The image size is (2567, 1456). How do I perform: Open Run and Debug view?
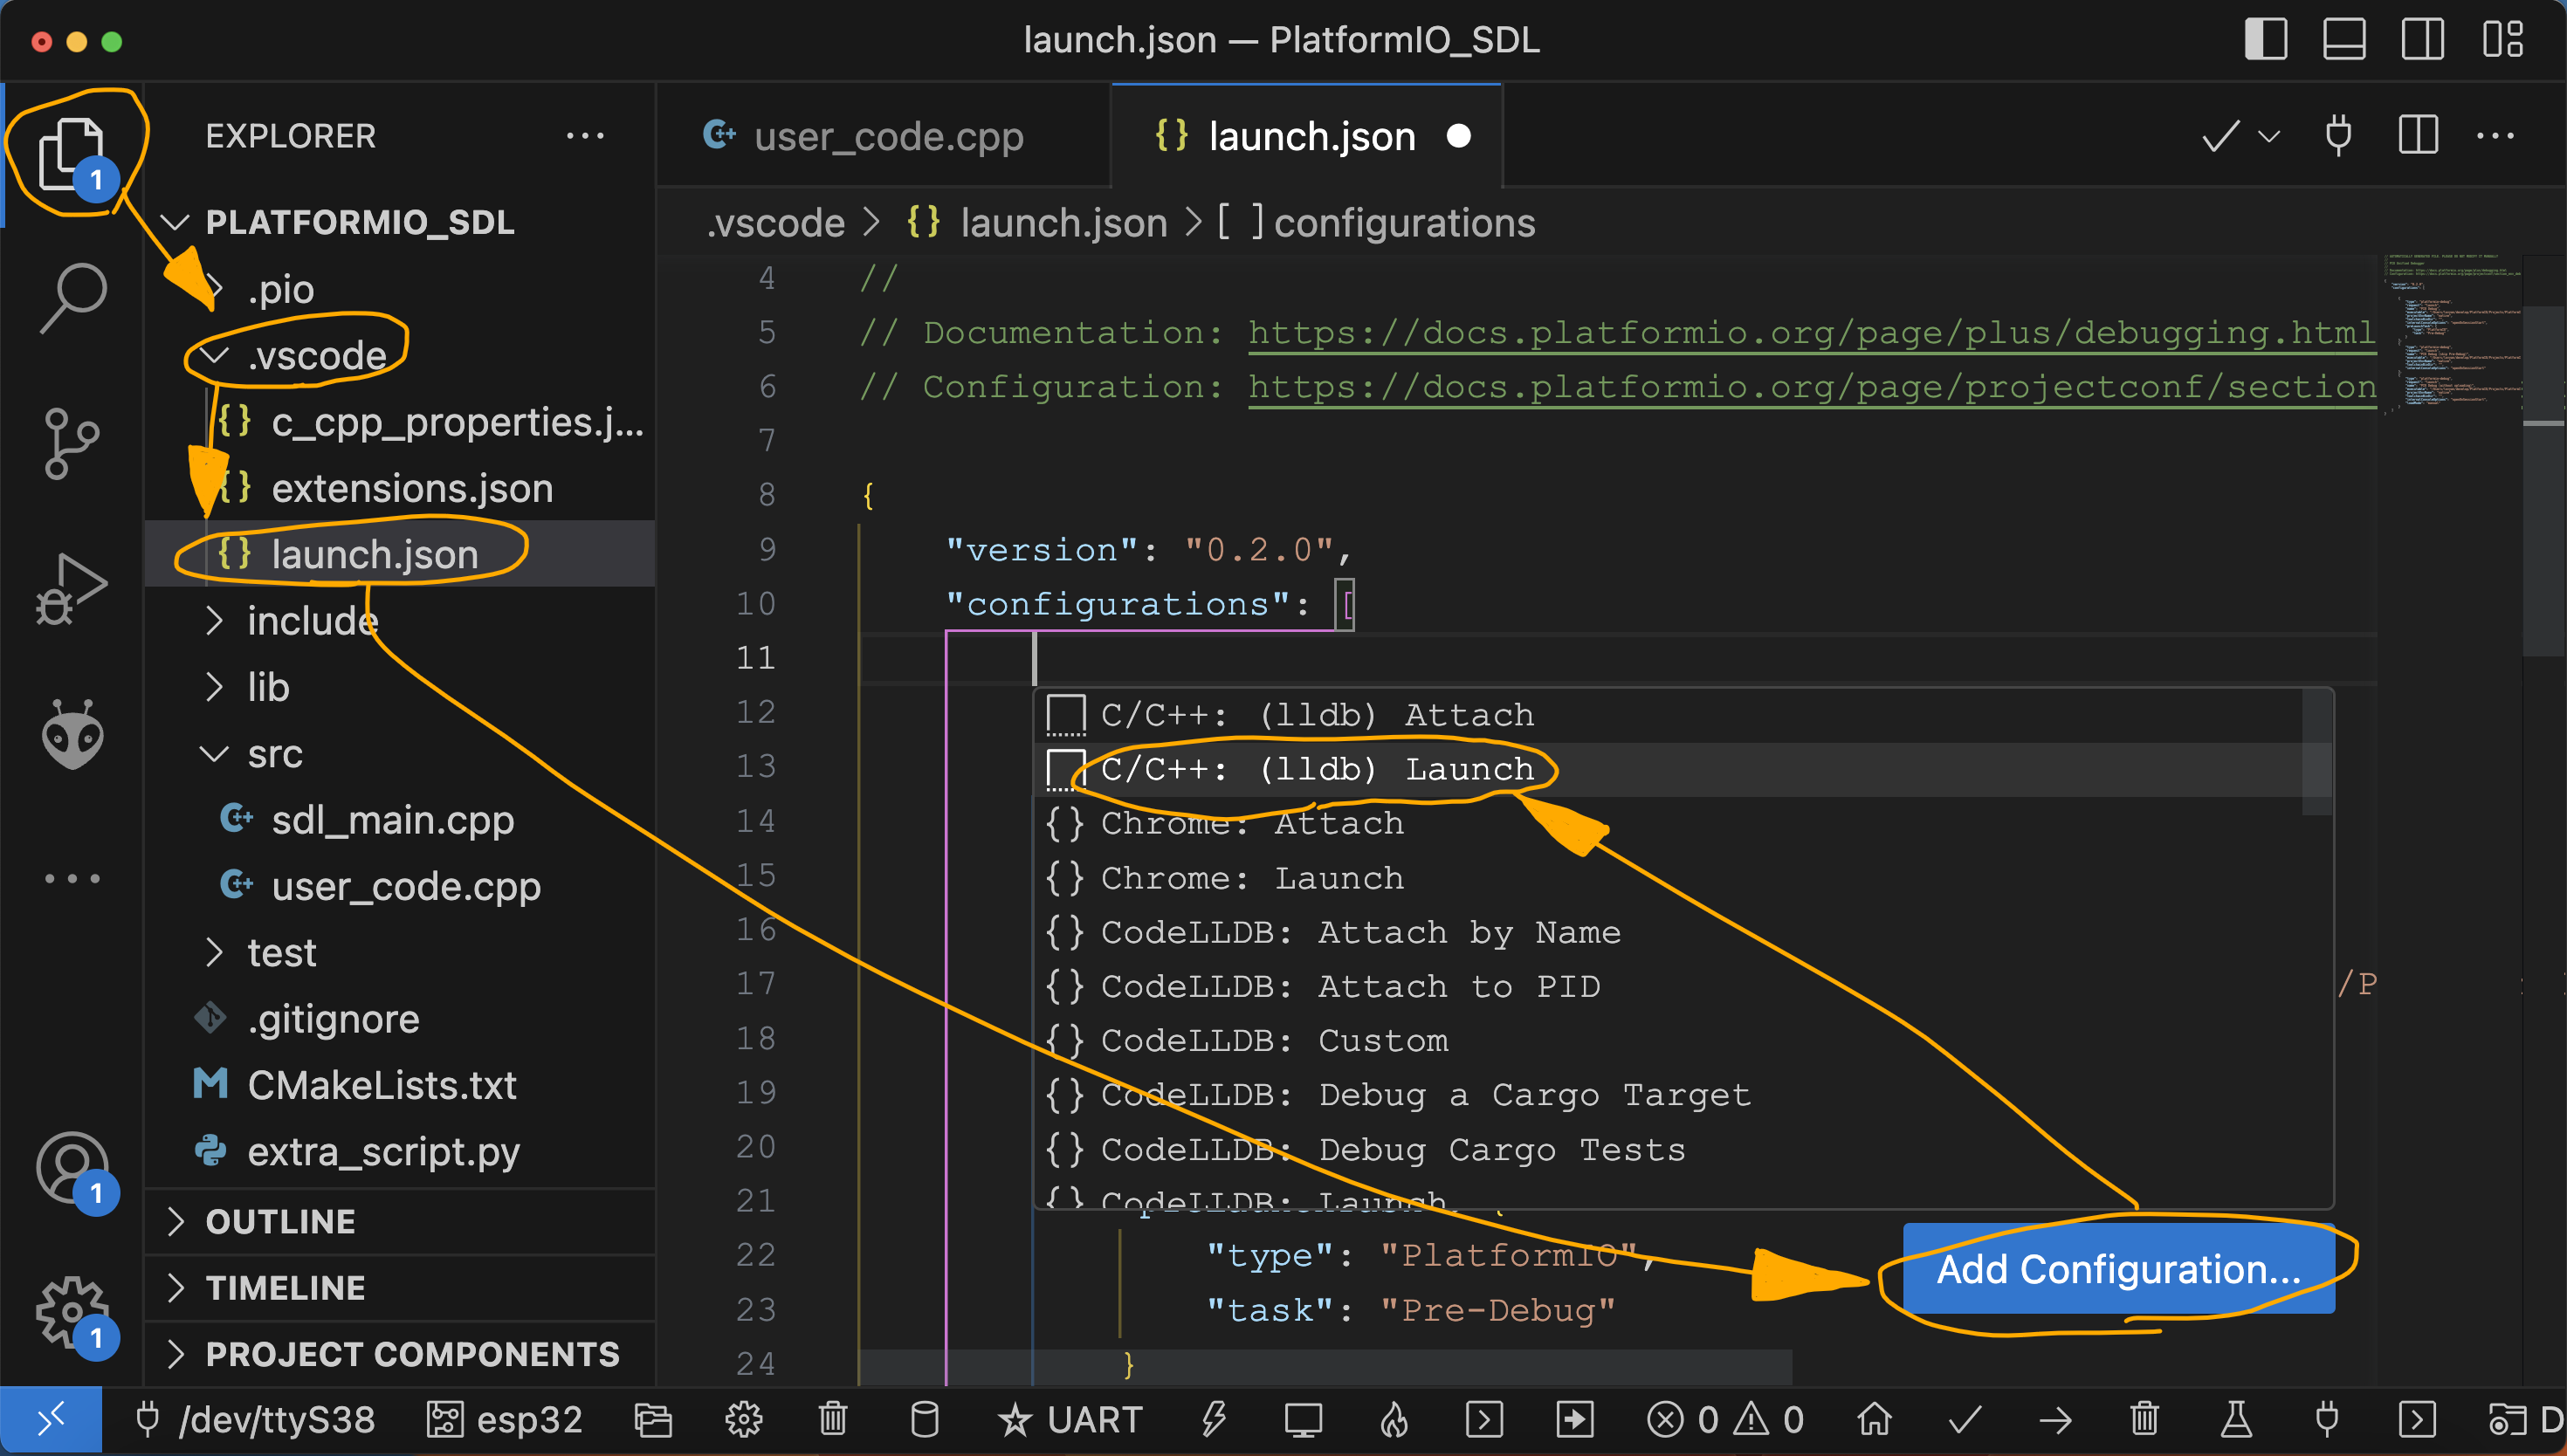(72, 589)
